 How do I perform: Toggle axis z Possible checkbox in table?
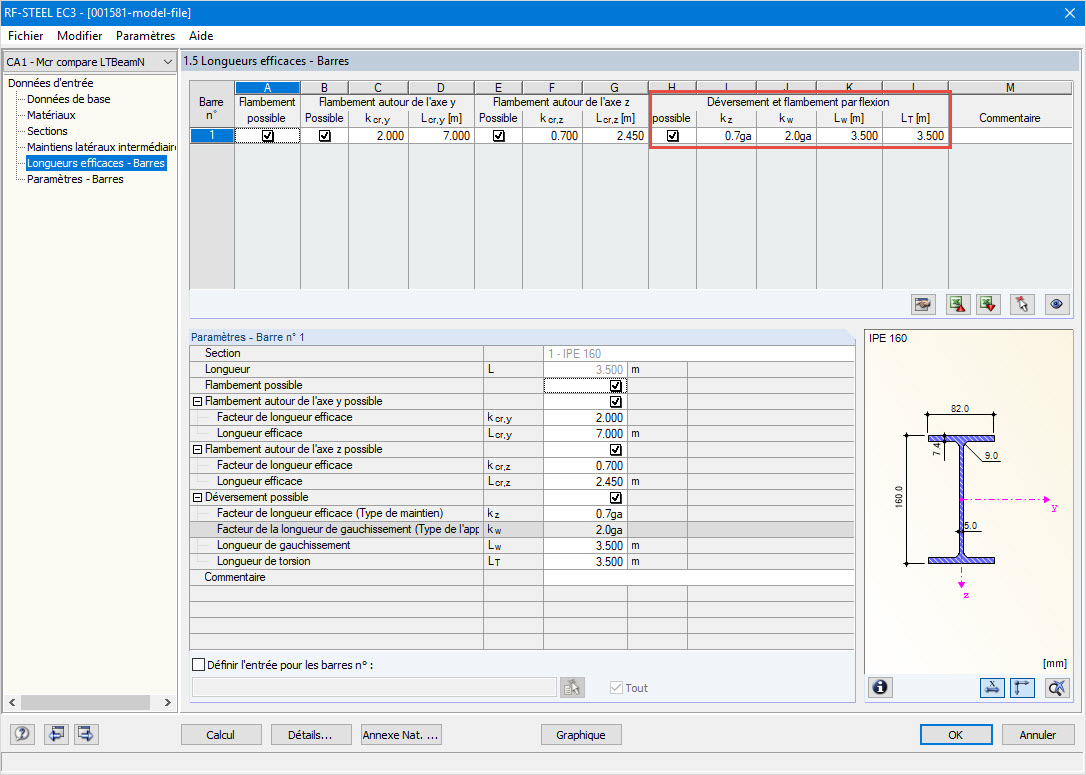coord(499,136)
